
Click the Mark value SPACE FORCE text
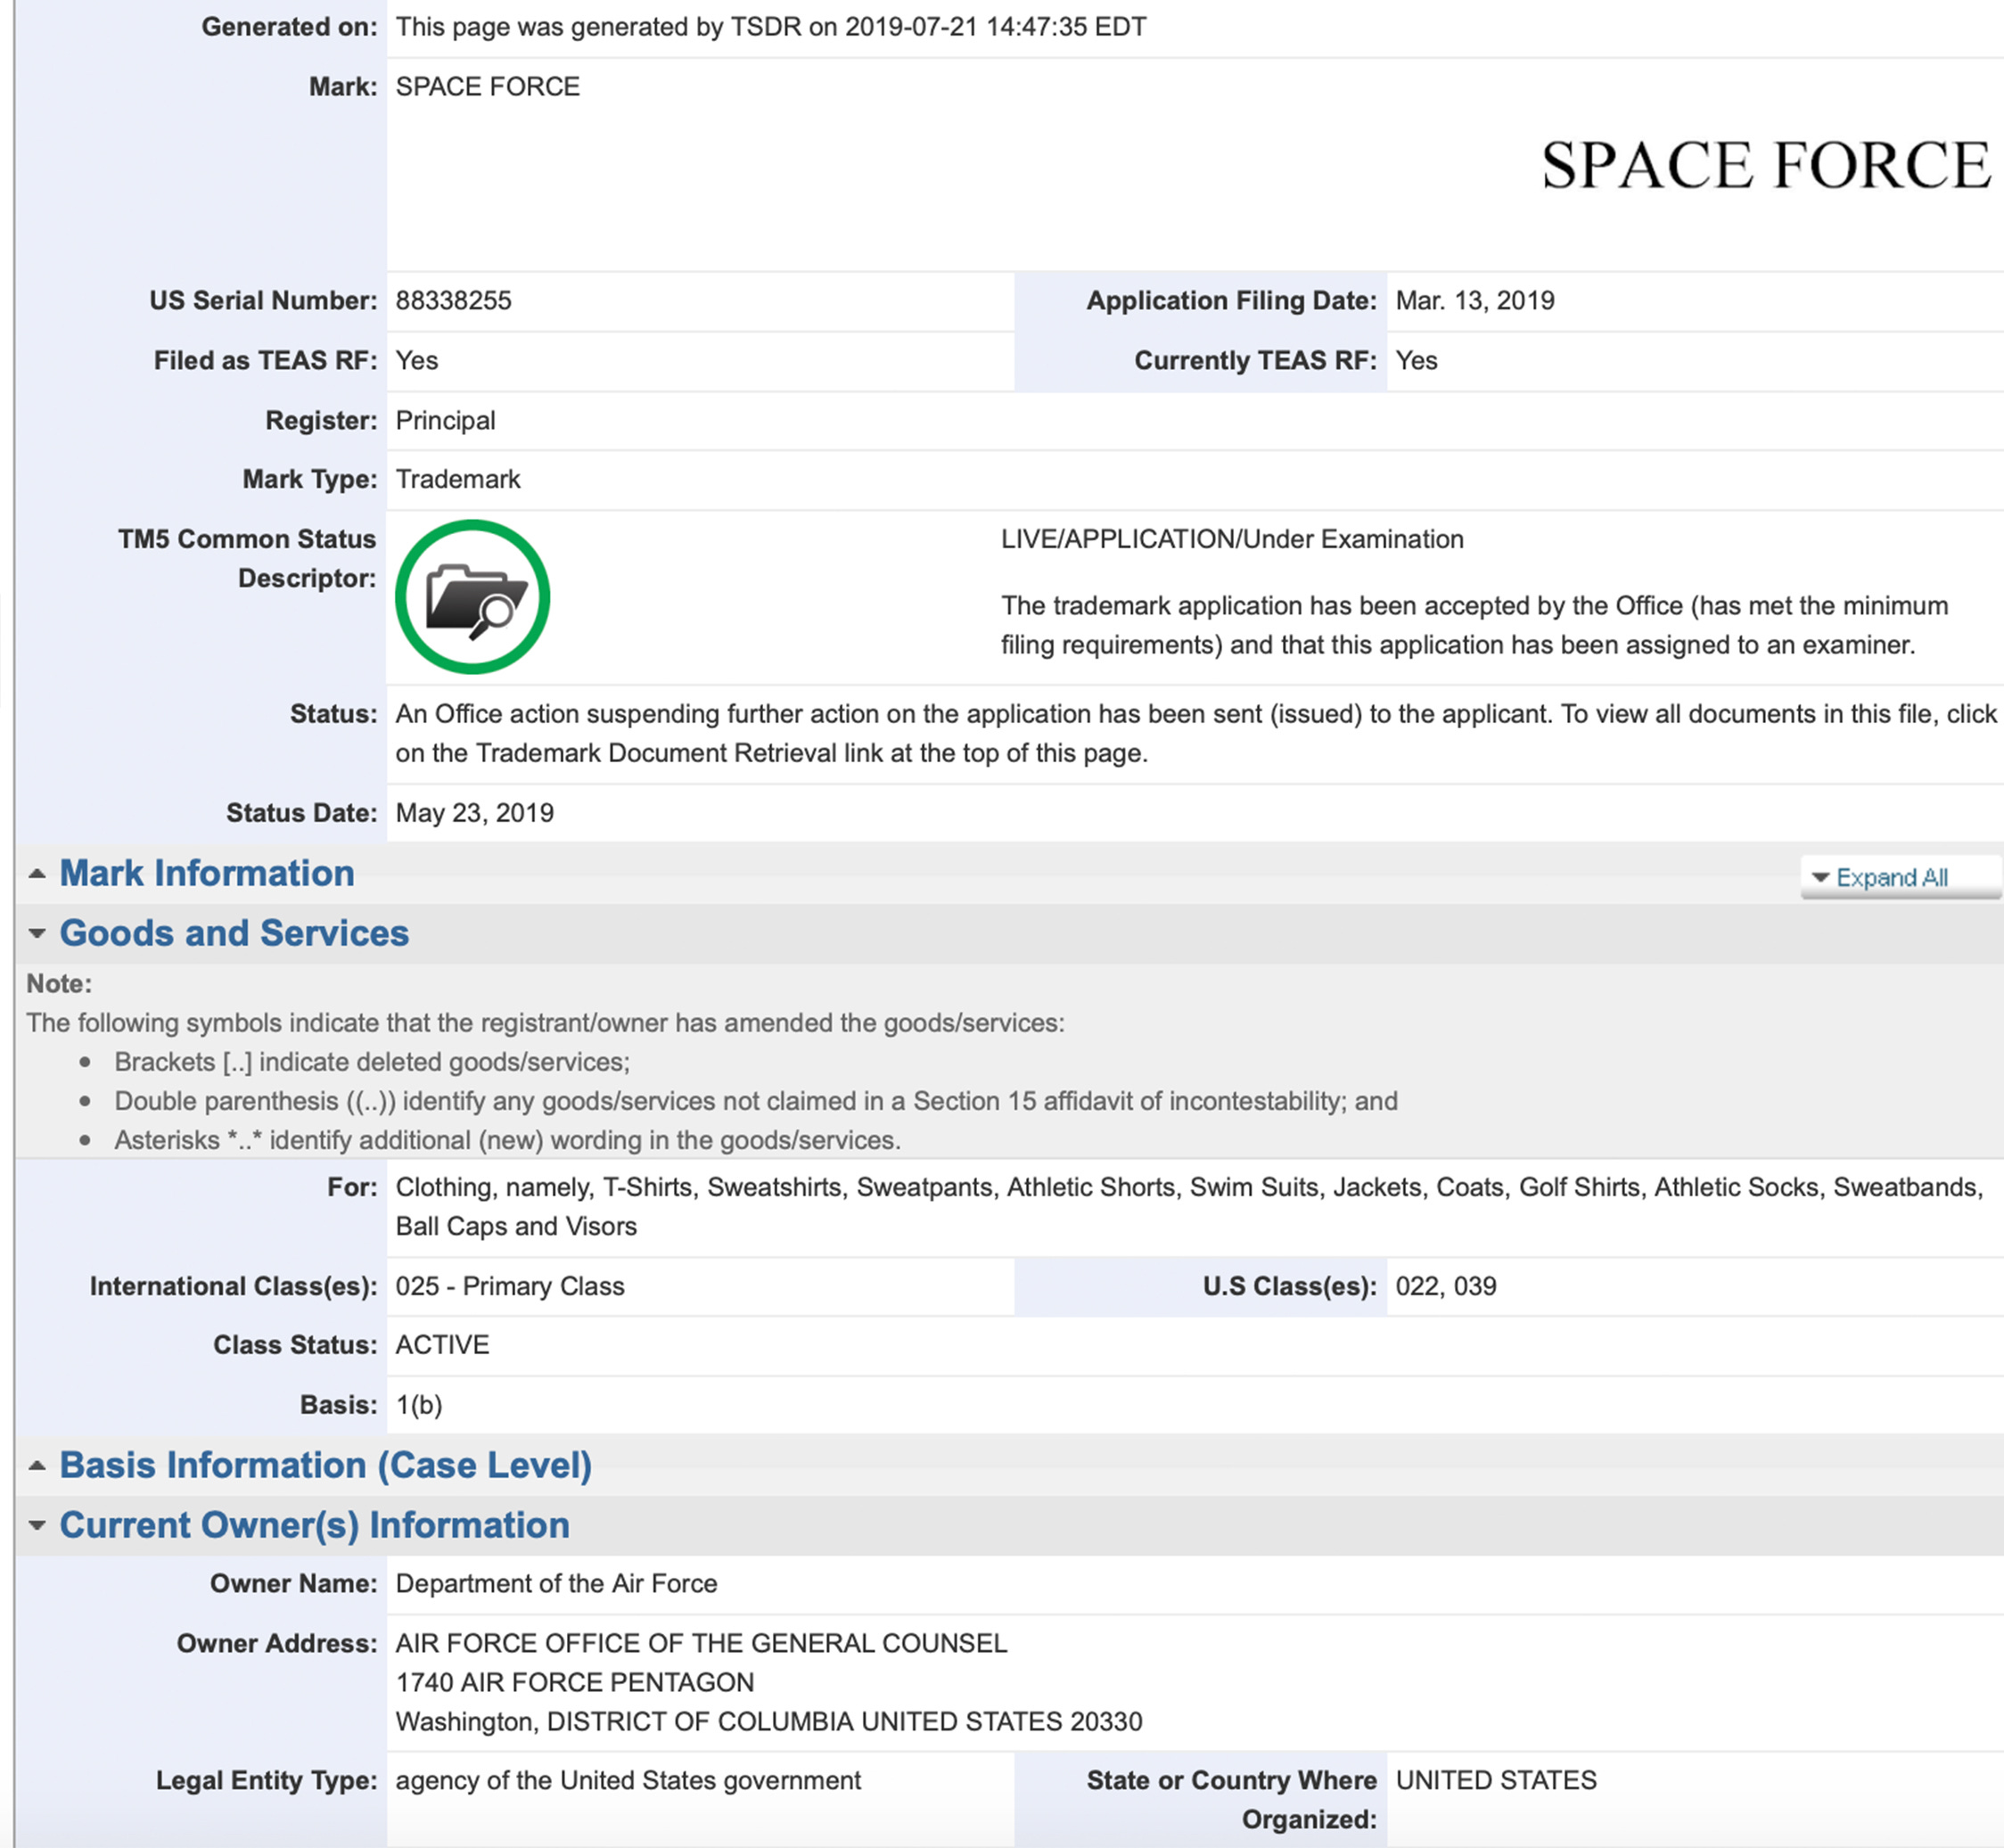[487, 87]
